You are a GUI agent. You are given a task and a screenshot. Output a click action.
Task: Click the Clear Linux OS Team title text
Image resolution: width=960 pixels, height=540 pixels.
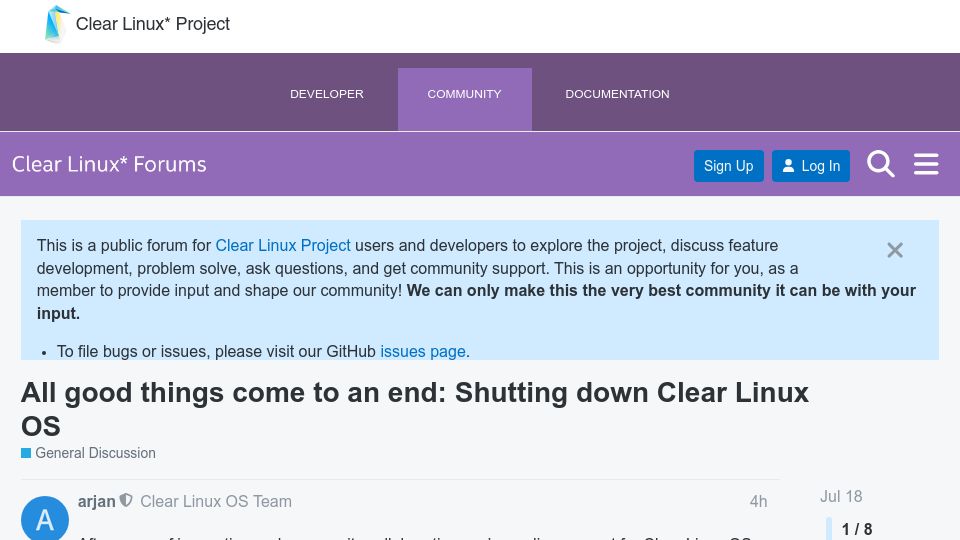pos(216,501)
